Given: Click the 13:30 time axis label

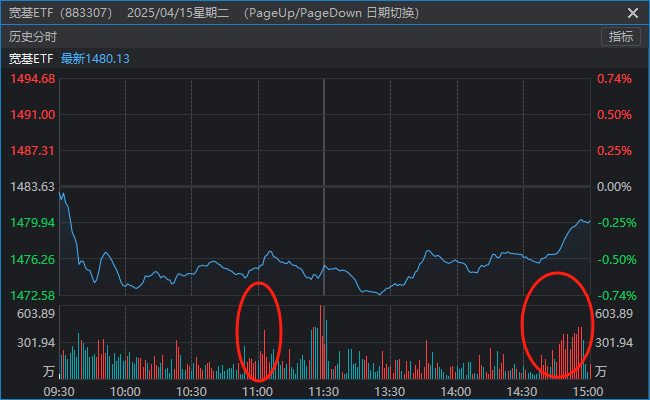Looking at the screenshot, I should click(x=389, y=391).
